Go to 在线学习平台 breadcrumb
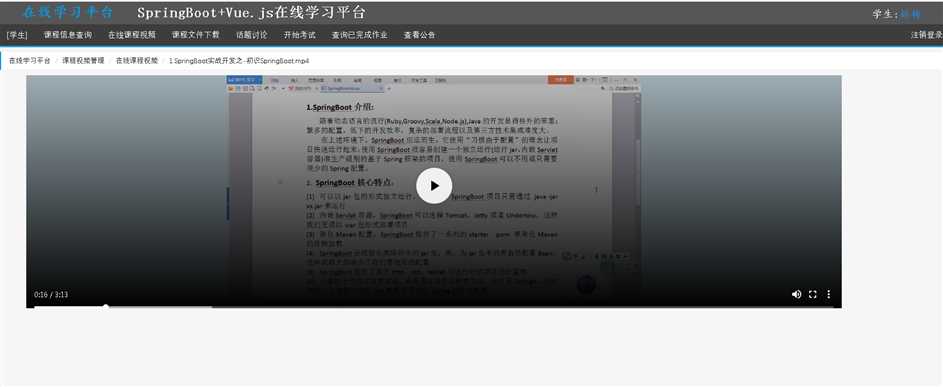The height and width of the screenshot is (387, 943). [29, 61]
